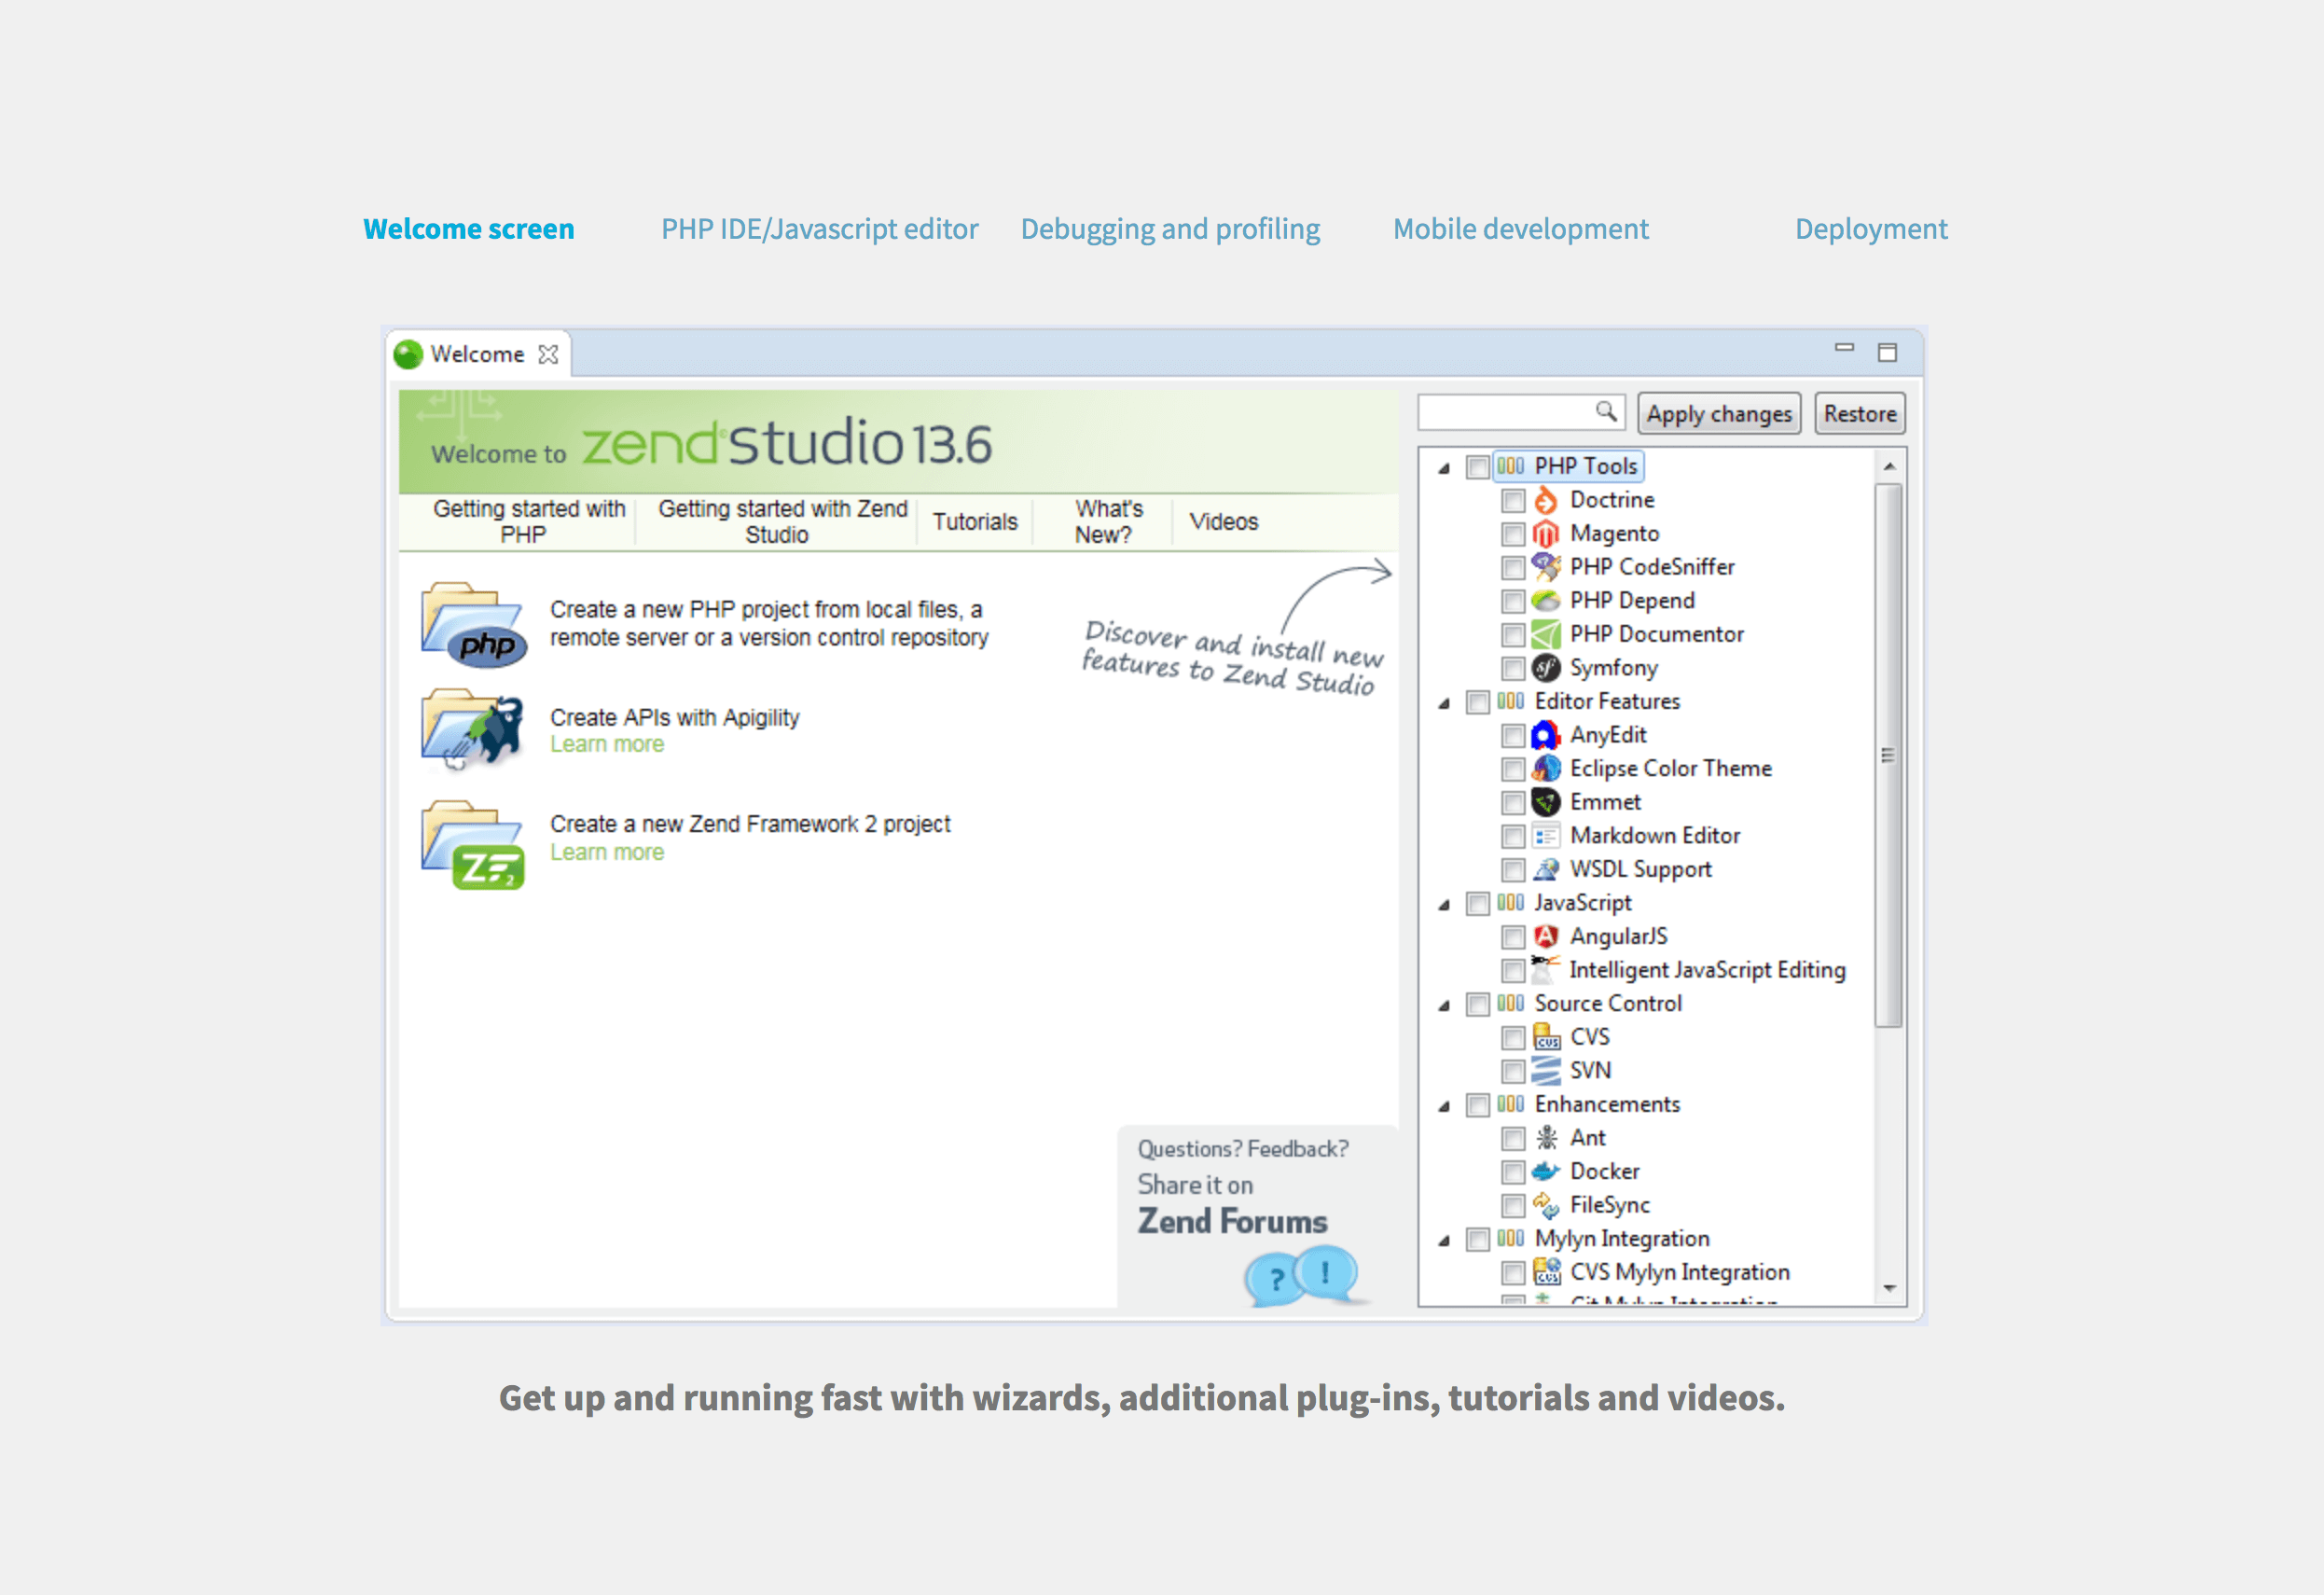Click the AnyEdit editor feature icon

tap(1551, 733)
